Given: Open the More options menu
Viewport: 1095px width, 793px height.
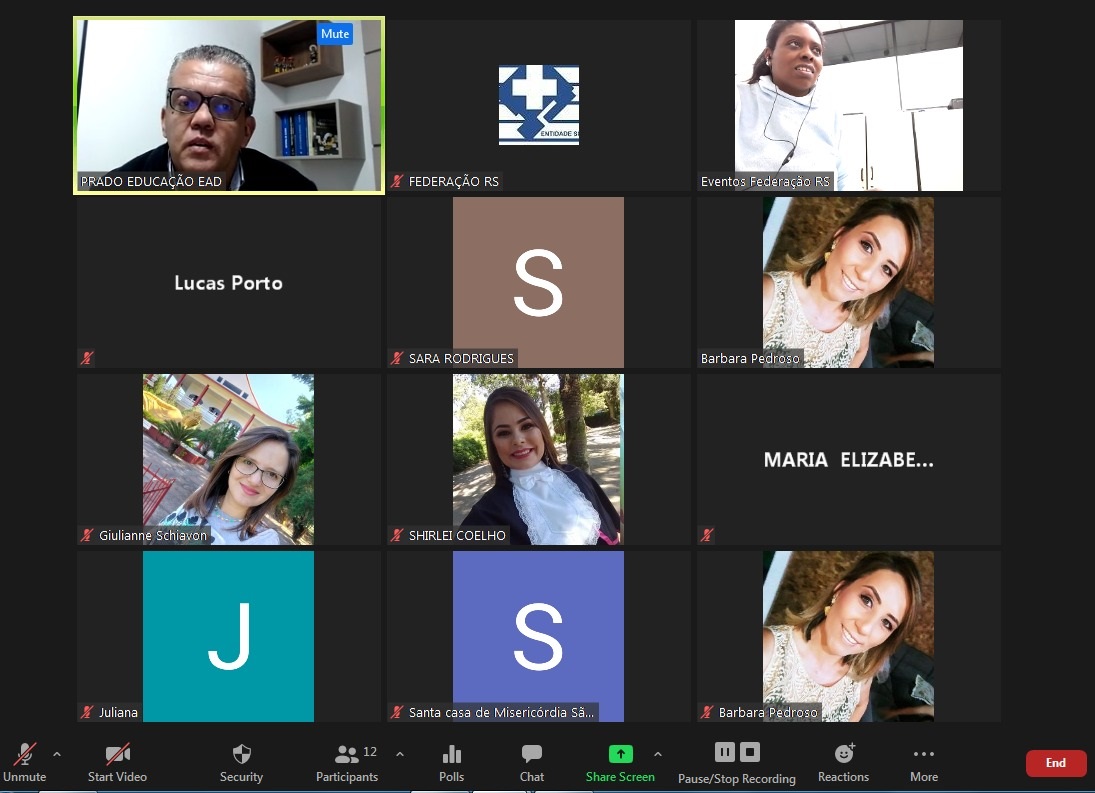Looking at the screenshot, I should pos(923,762).
